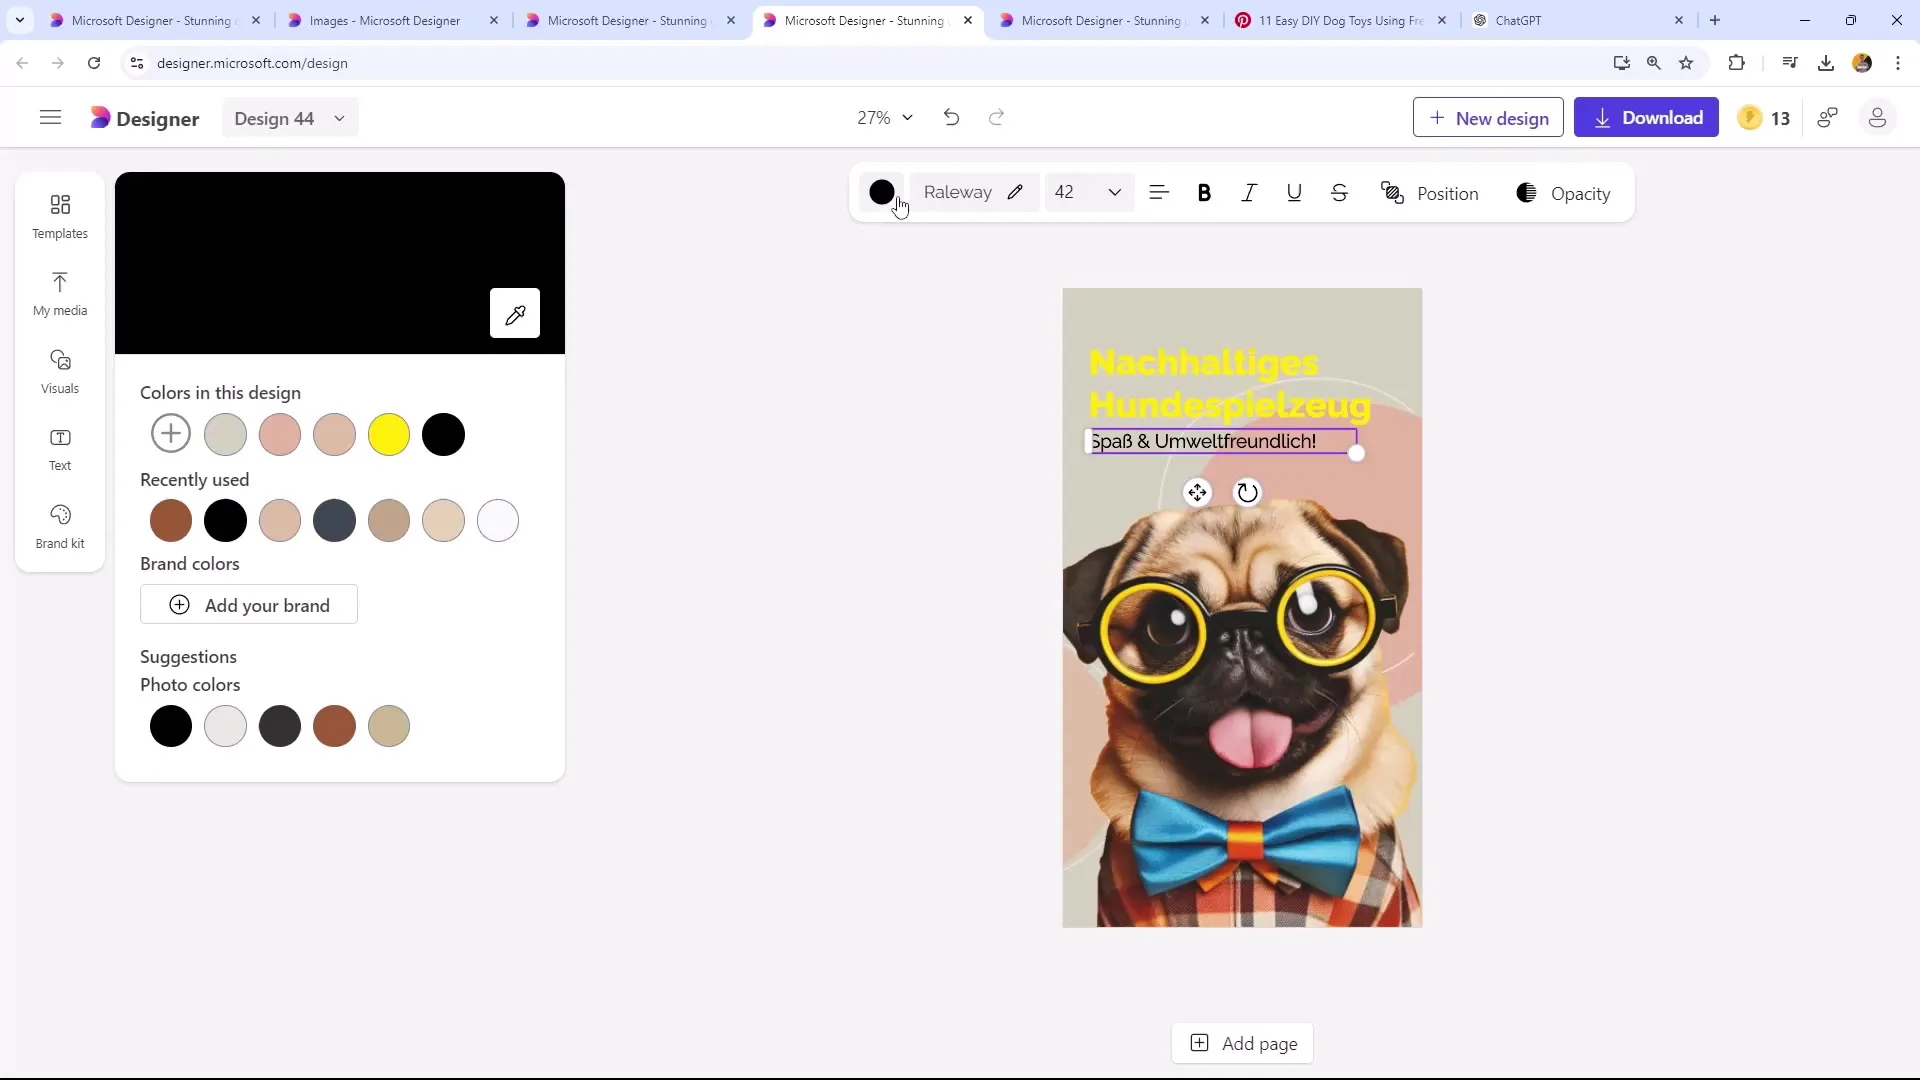Toggle Templates panel in sidebar
1920x1080 pixels.
click(x=59, y=215)
